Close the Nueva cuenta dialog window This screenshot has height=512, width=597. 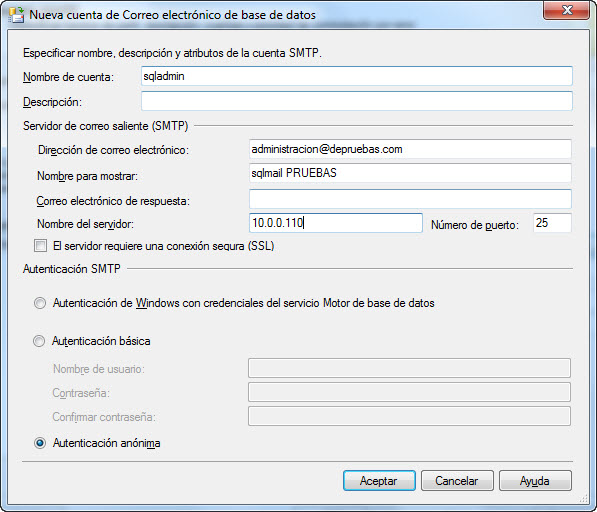tap(567, 10)
